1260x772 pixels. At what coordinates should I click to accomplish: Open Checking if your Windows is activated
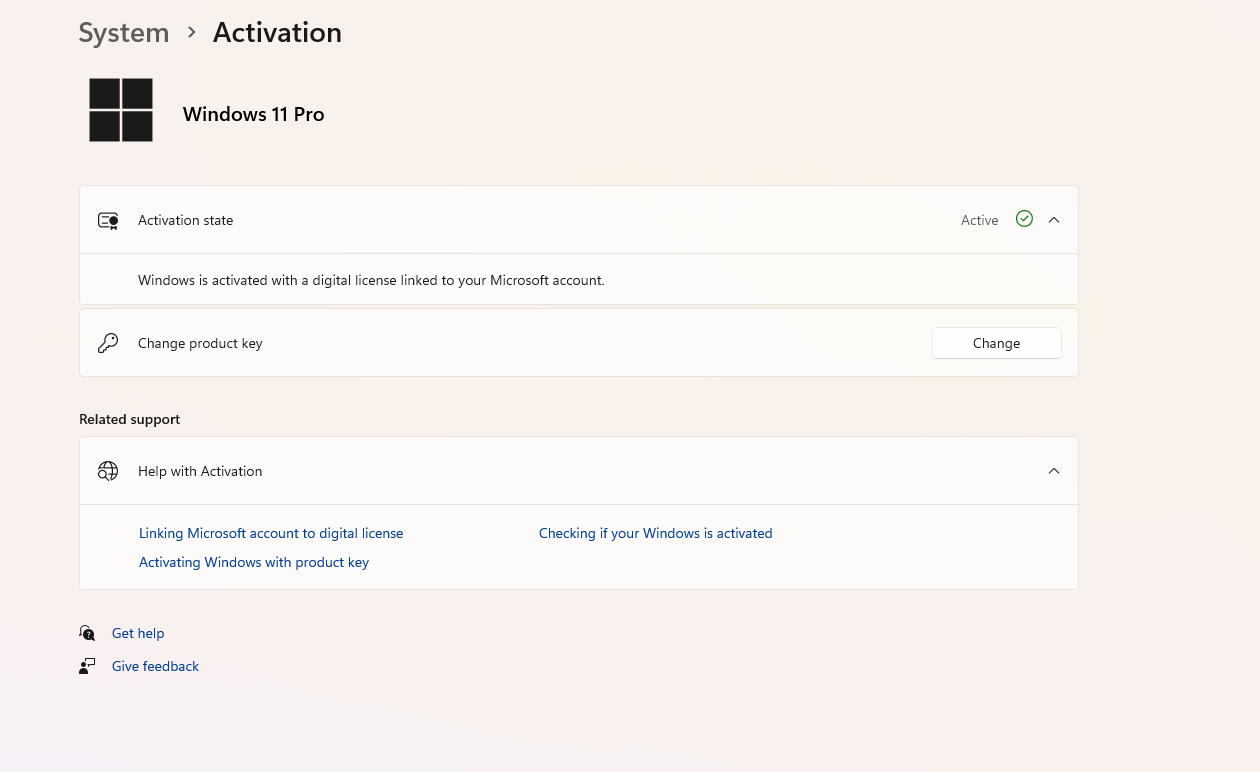coord(656,533)
